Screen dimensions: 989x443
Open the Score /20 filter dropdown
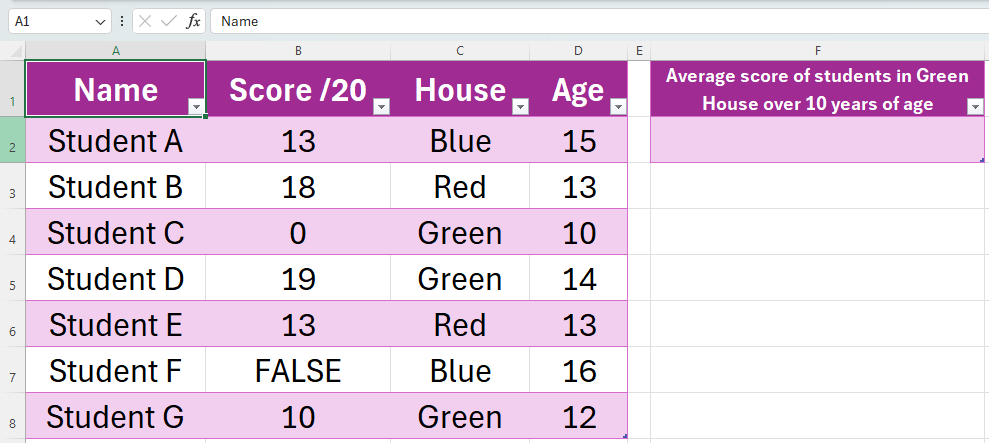coord(381,107)
